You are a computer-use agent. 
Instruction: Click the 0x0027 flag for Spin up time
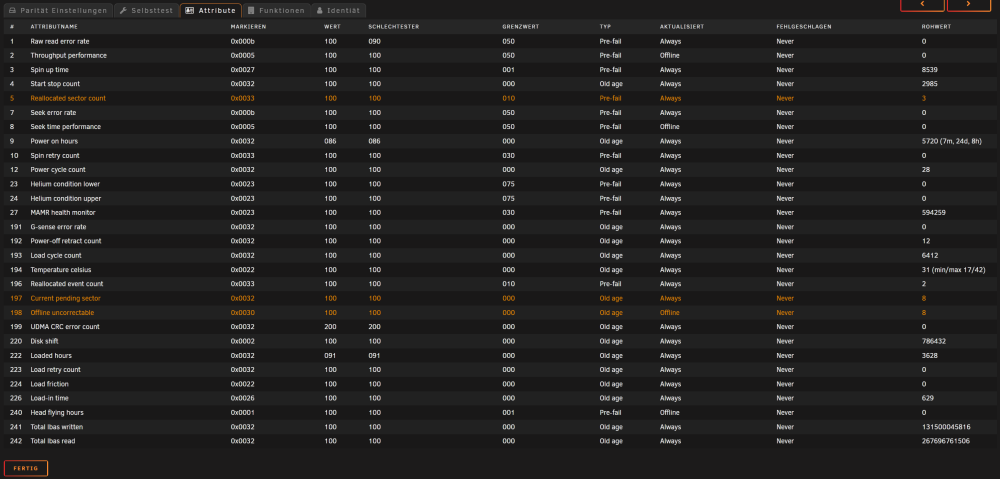[x=243, y=70]
